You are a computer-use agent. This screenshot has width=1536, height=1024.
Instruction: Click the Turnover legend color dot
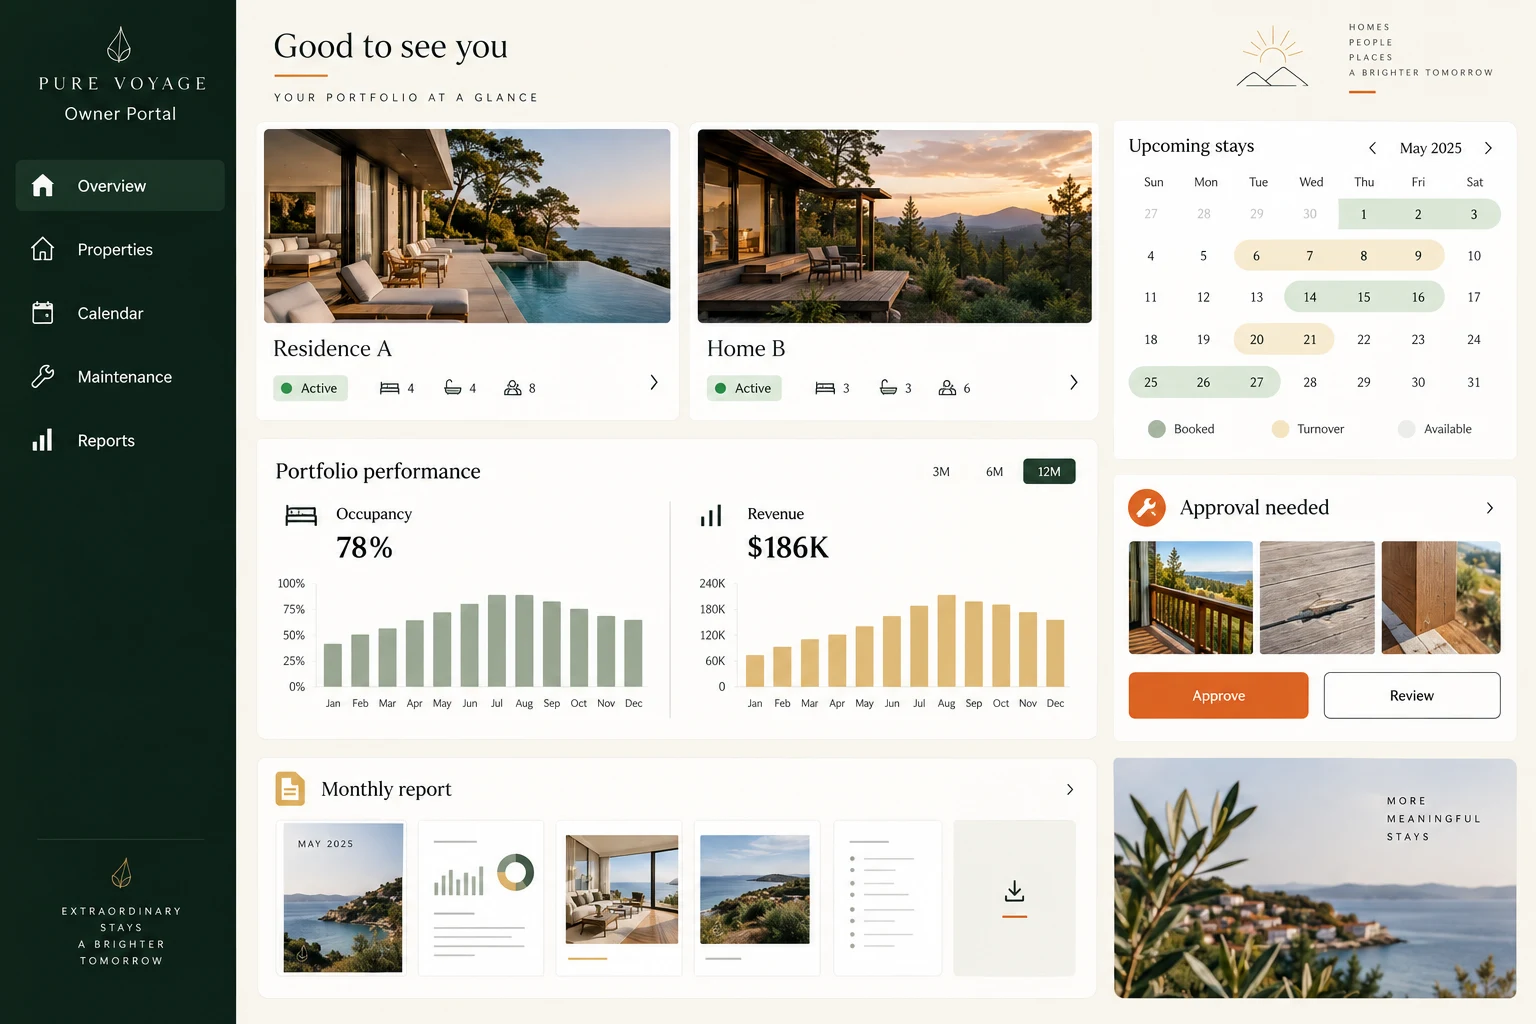pyautogui.click(x=1280, y=429)
